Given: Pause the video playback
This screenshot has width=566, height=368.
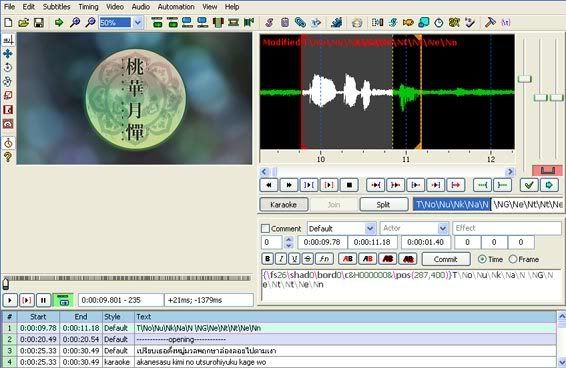Looking at the screenshot, I should pos(43,300).
